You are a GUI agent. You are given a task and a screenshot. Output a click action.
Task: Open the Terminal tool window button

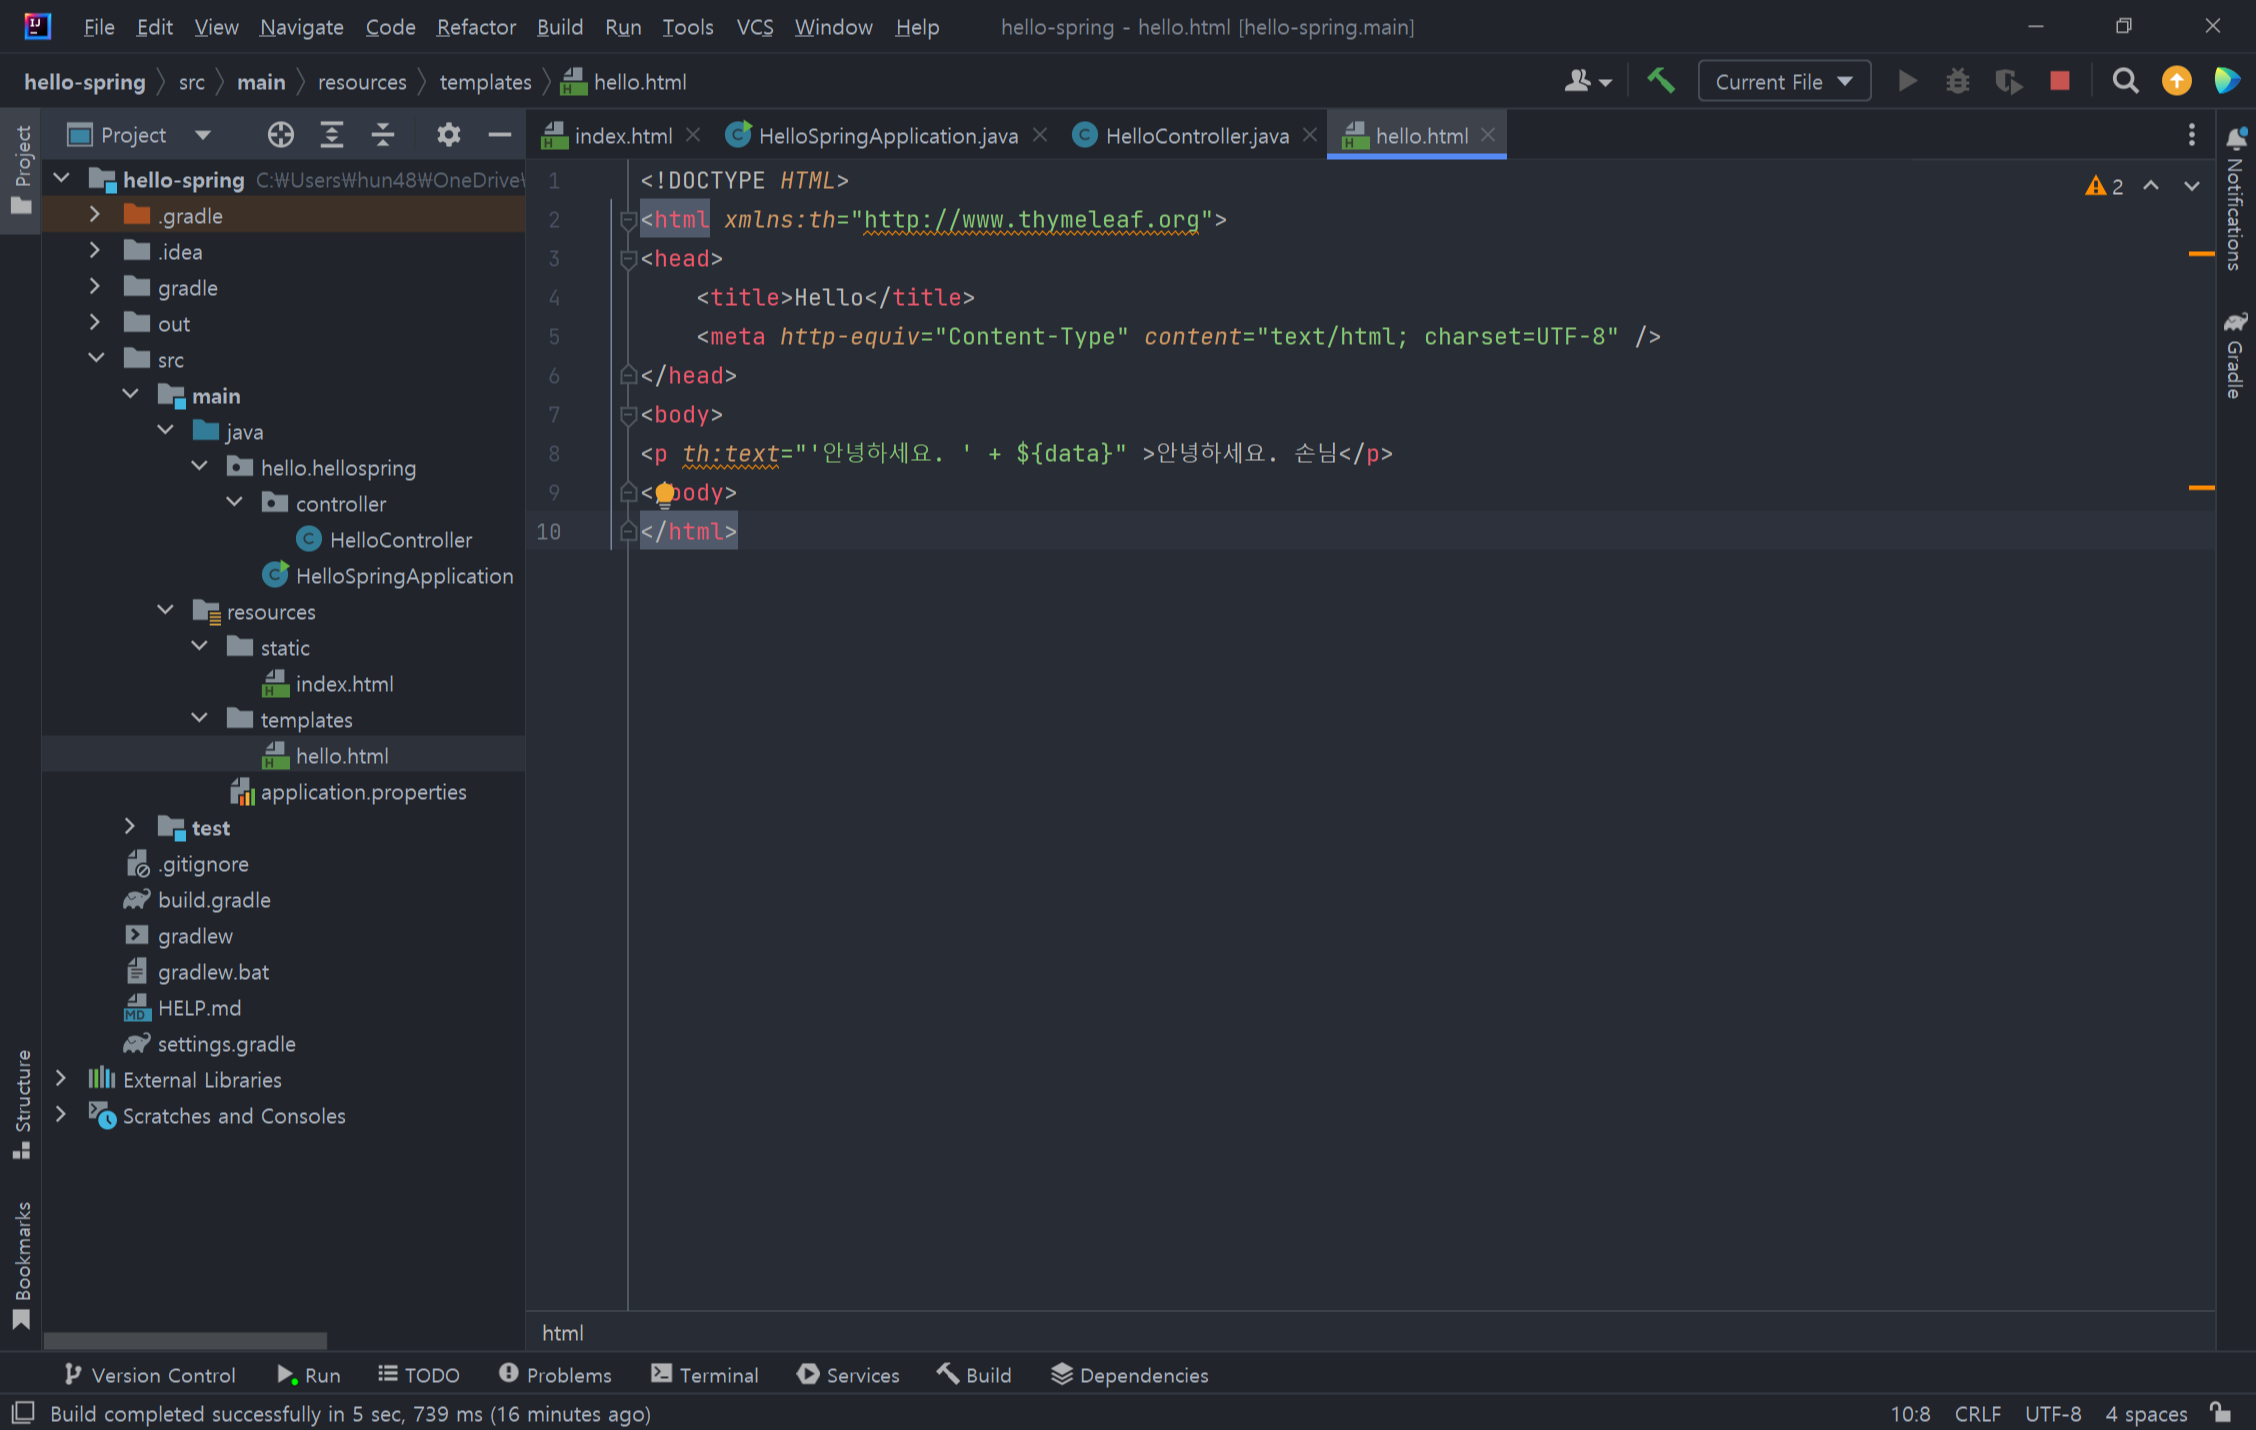704,1375
